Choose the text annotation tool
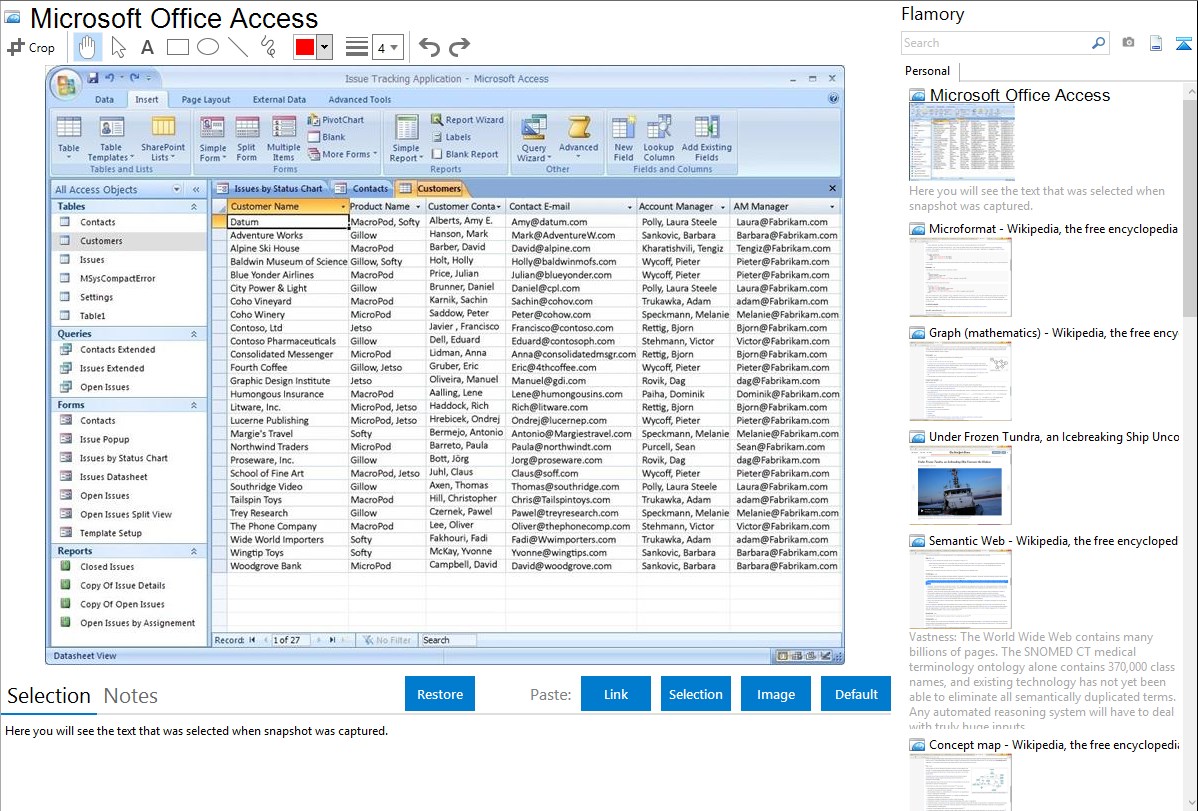 [x=147, y=47]
